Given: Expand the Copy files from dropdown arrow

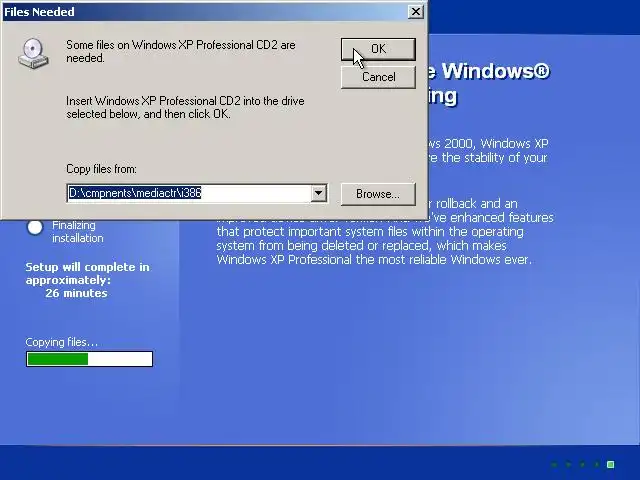Looking at the screenshot, I should 318,193.
